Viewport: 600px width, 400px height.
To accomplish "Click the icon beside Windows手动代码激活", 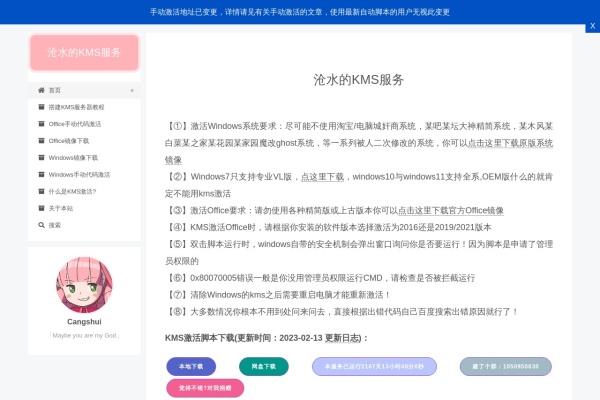I will click(40, 175).
